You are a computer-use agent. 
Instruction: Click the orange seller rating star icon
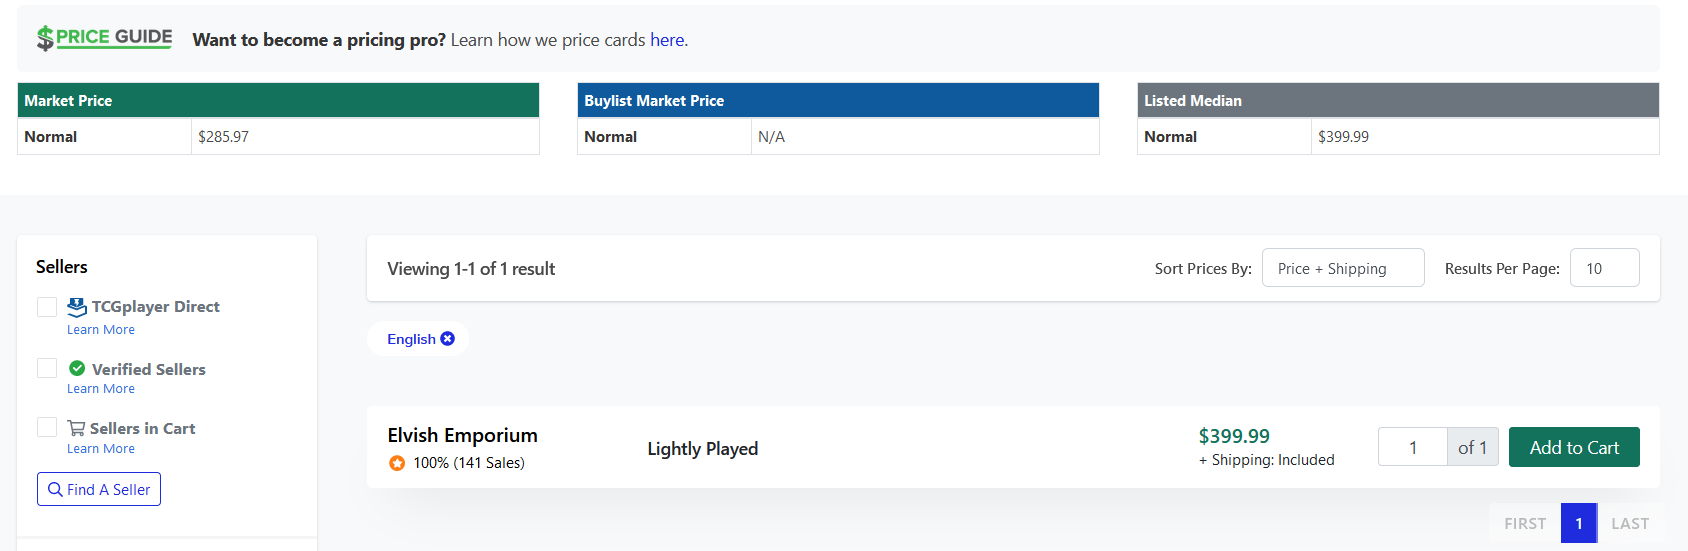point(397,463)
